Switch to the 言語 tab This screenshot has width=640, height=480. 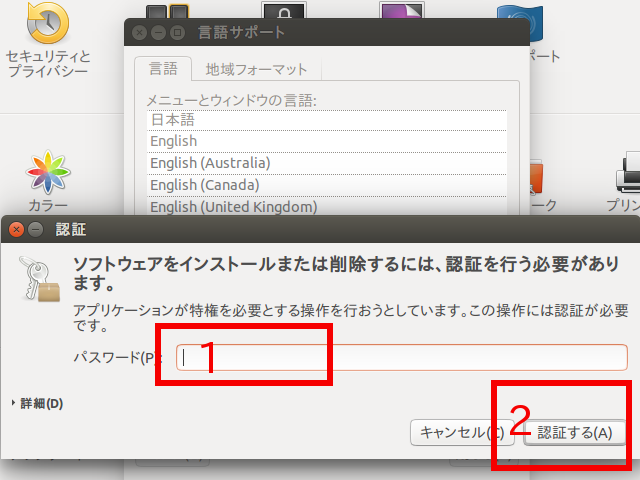pos(163,69)
